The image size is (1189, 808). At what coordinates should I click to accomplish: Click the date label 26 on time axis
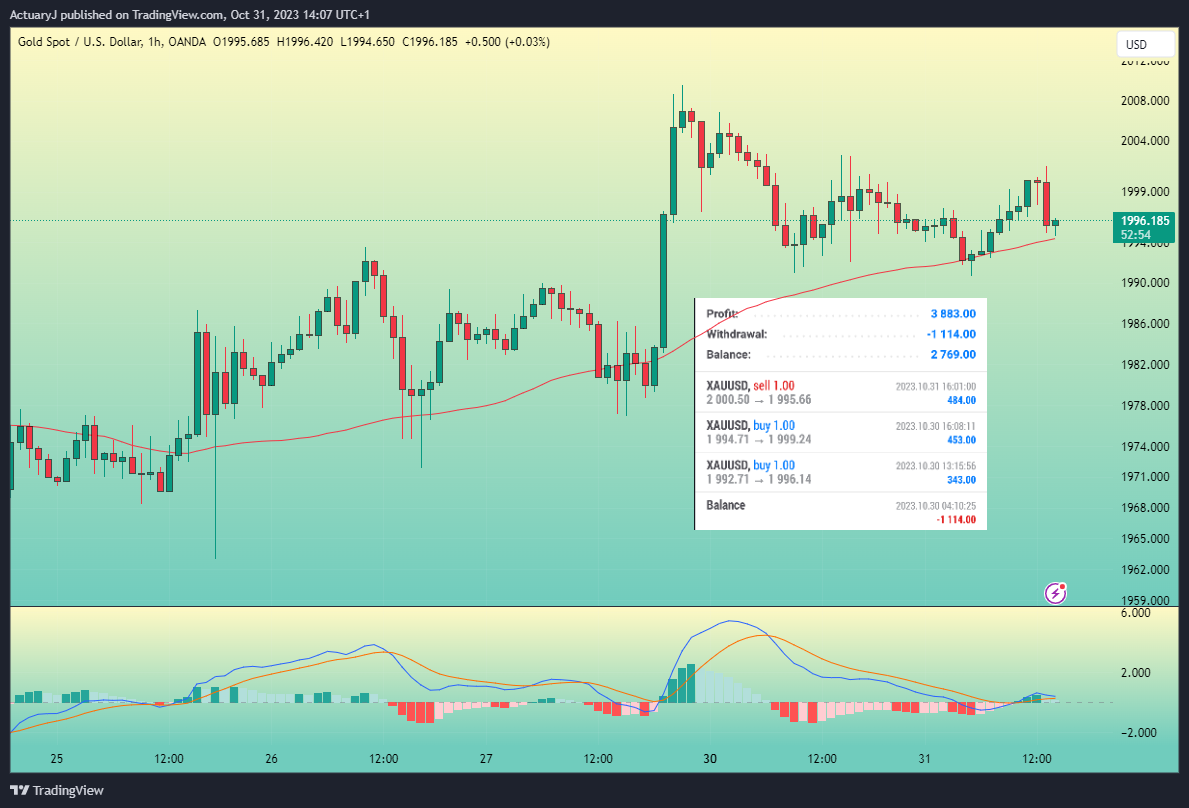pyautogui.click(x=271, y=758)
